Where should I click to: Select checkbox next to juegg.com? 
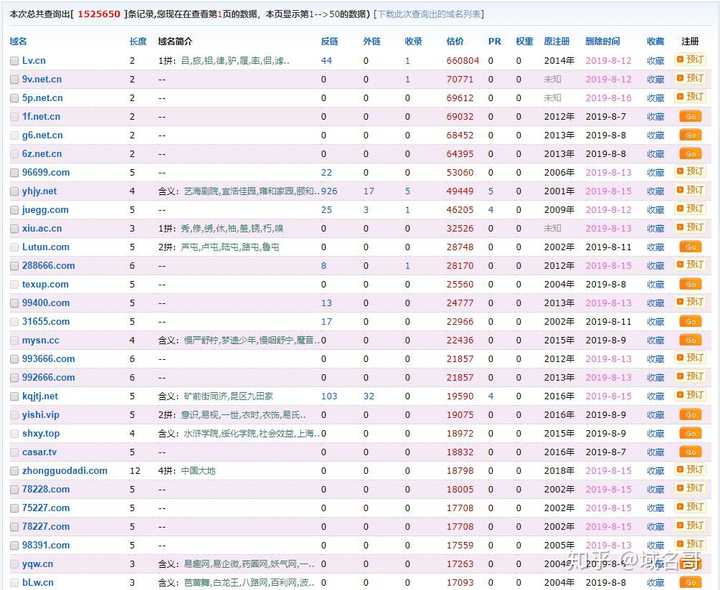point(14,210)
